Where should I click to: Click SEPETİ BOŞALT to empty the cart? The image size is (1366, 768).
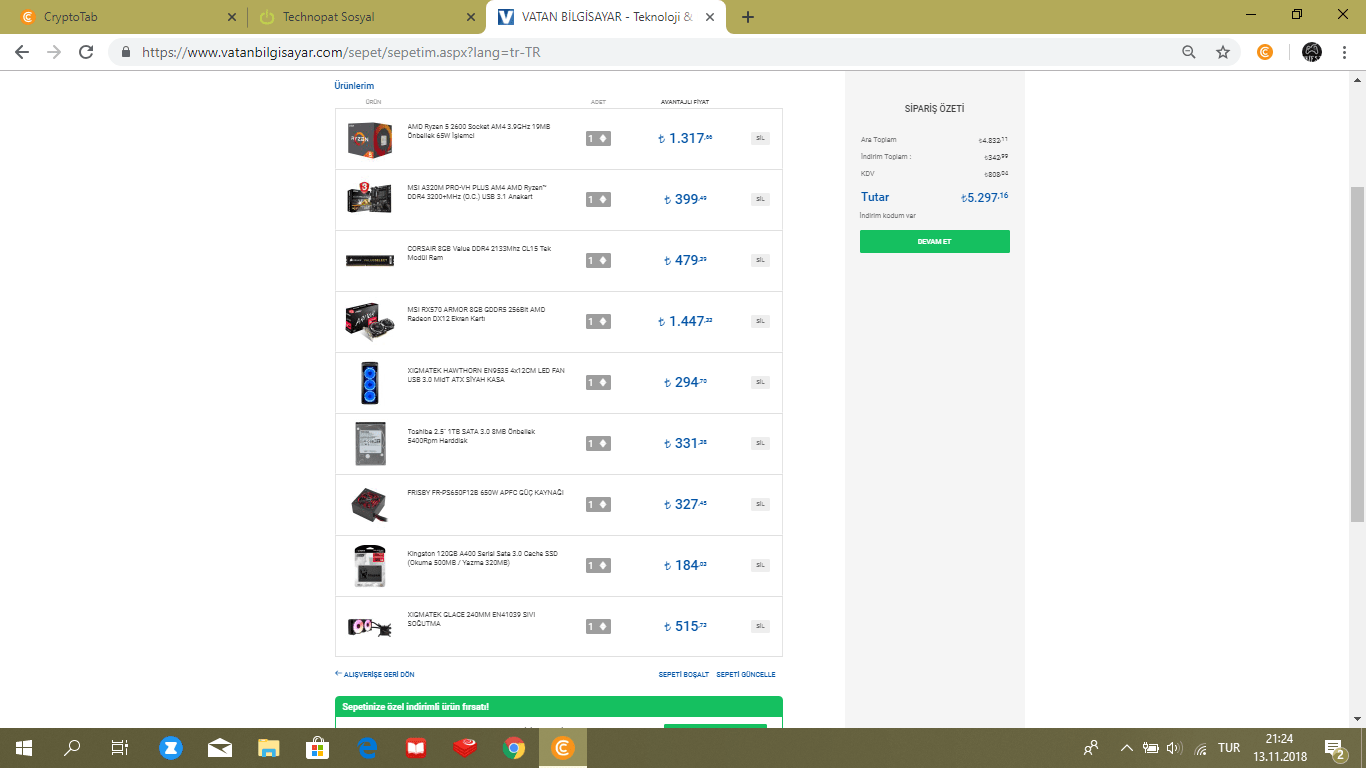683,674
